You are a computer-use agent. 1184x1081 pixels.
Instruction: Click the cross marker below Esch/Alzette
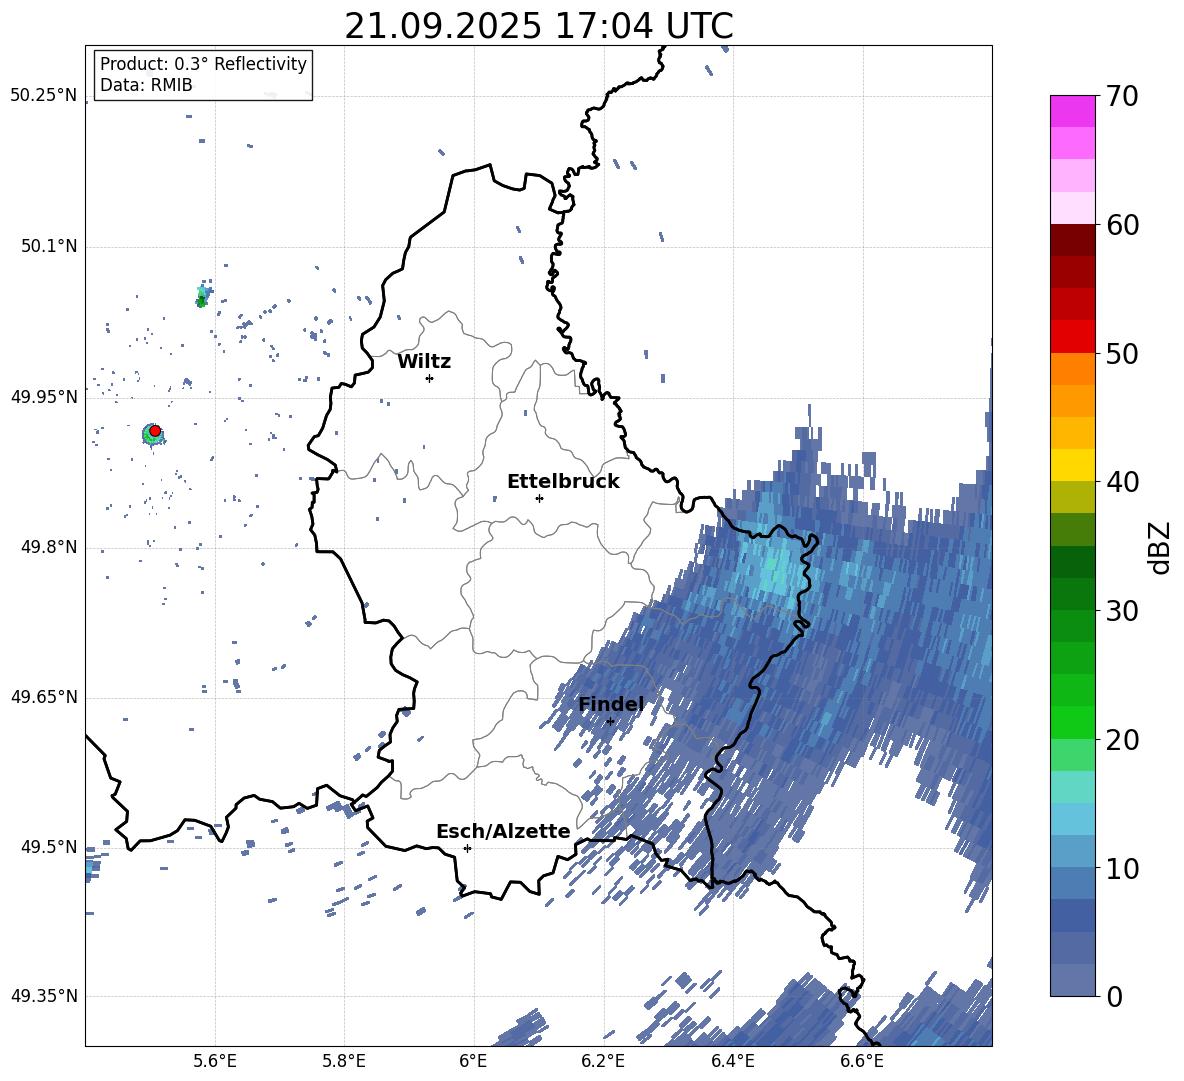point(467,848)
